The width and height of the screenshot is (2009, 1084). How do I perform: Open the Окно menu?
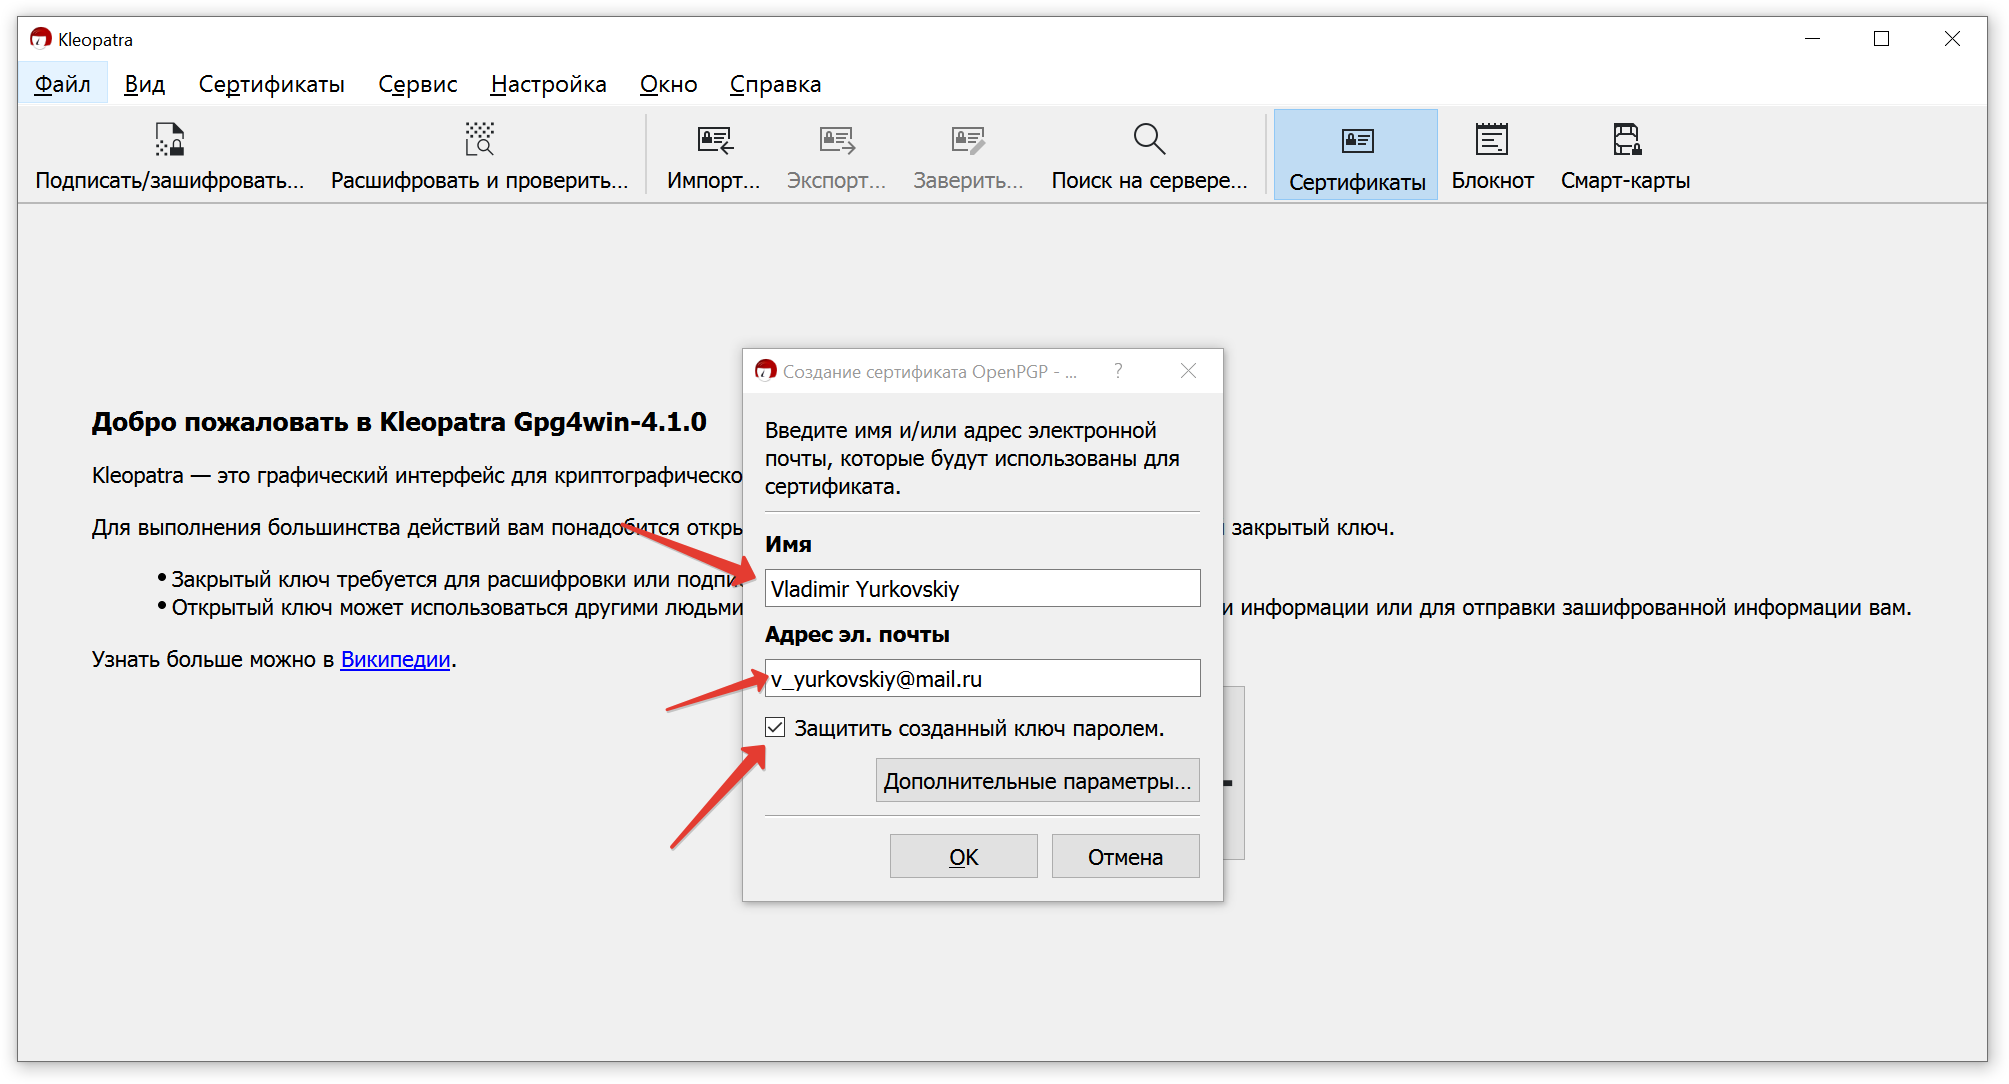pyautogui.click(x=668, y=84)
